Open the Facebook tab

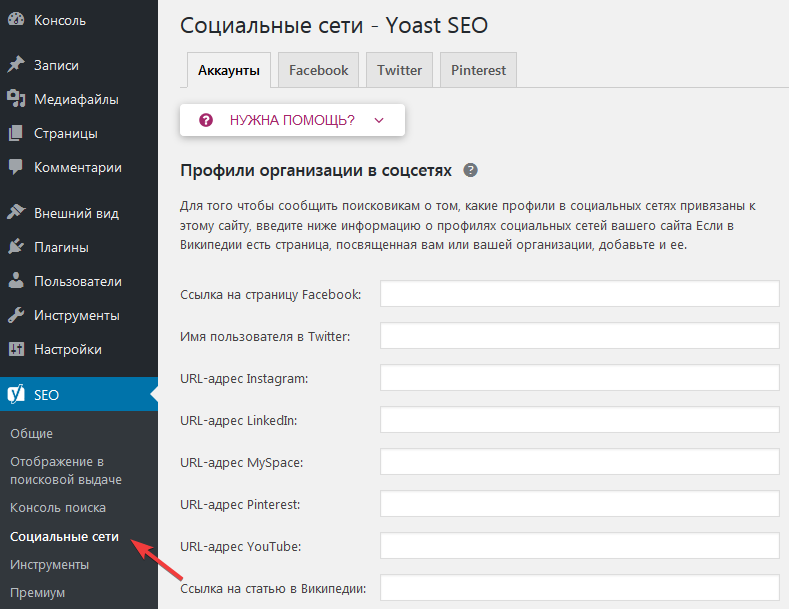point(319,70)
